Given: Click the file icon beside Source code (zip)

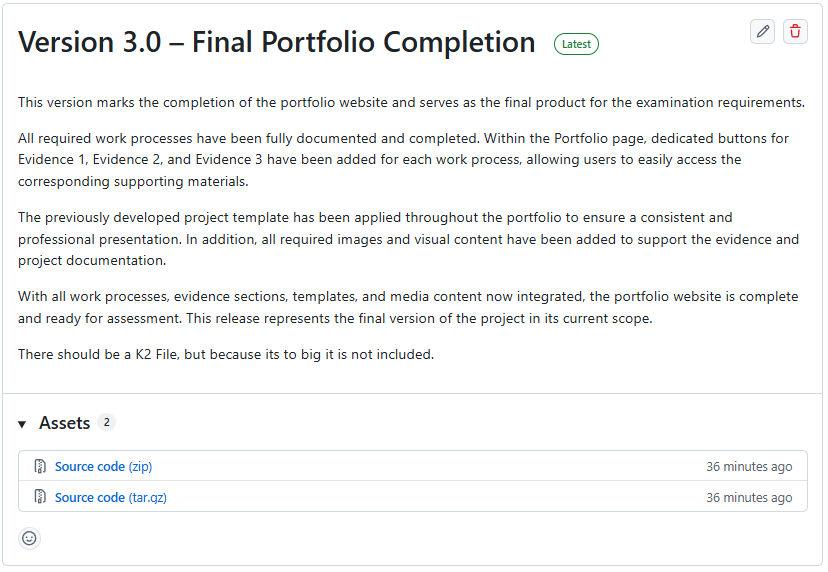Looking at the screenshot, I should click(40, 466).
